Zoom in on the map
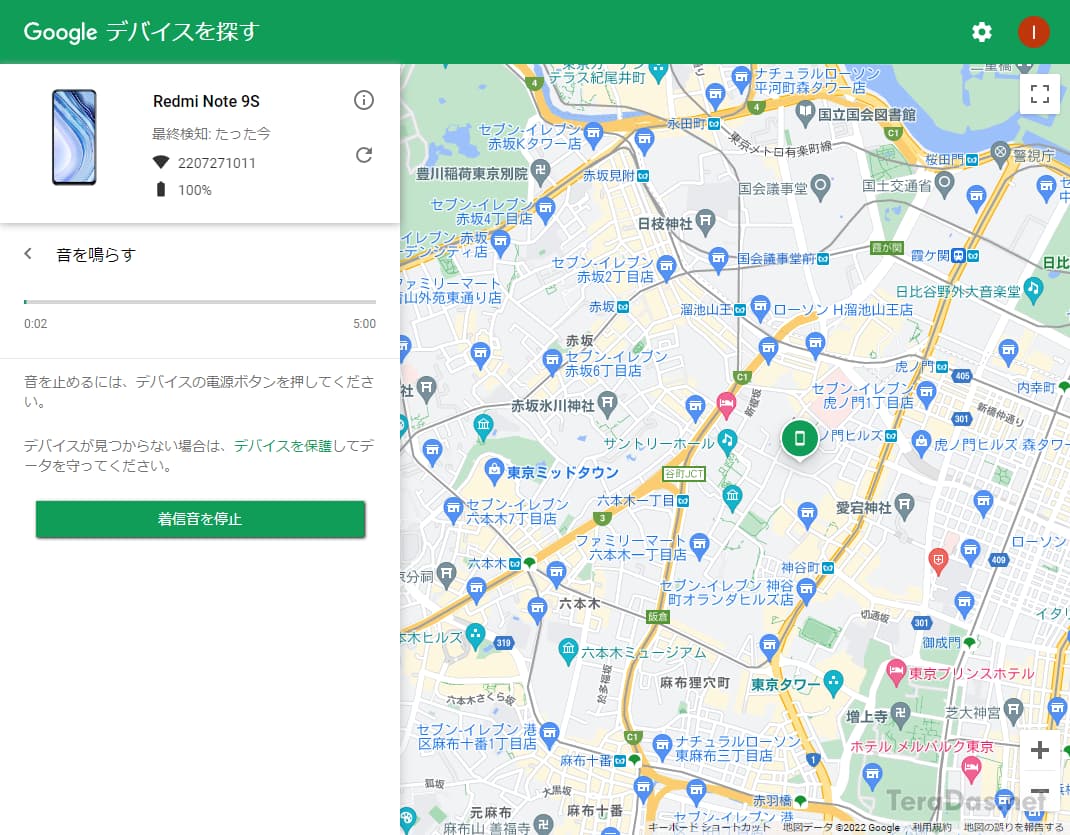 pyautogui.click(x=1039, y=750)
